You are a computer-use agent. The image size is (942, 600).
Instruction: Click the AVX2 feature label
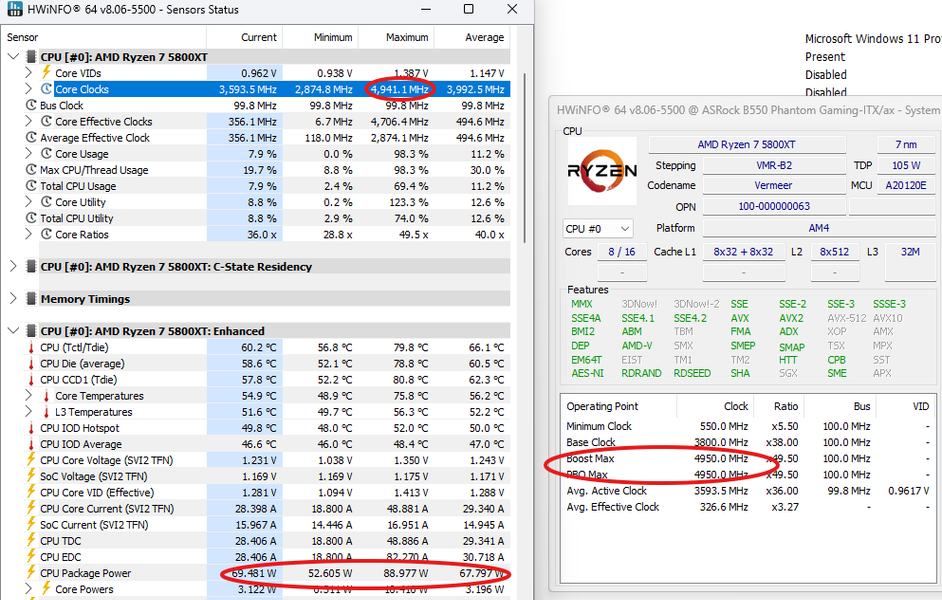791,318
